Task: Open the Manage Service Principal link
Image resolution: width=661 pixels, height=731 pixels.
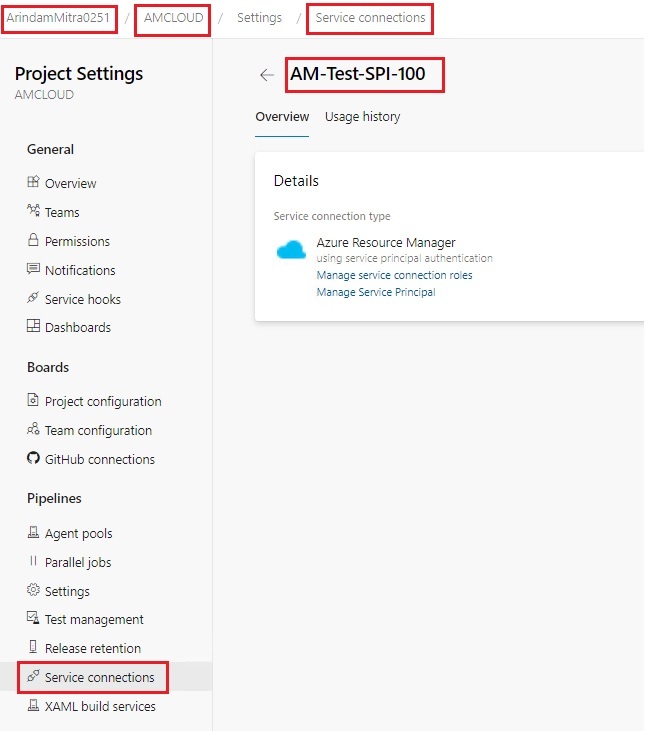Action: tap(376, 292)
